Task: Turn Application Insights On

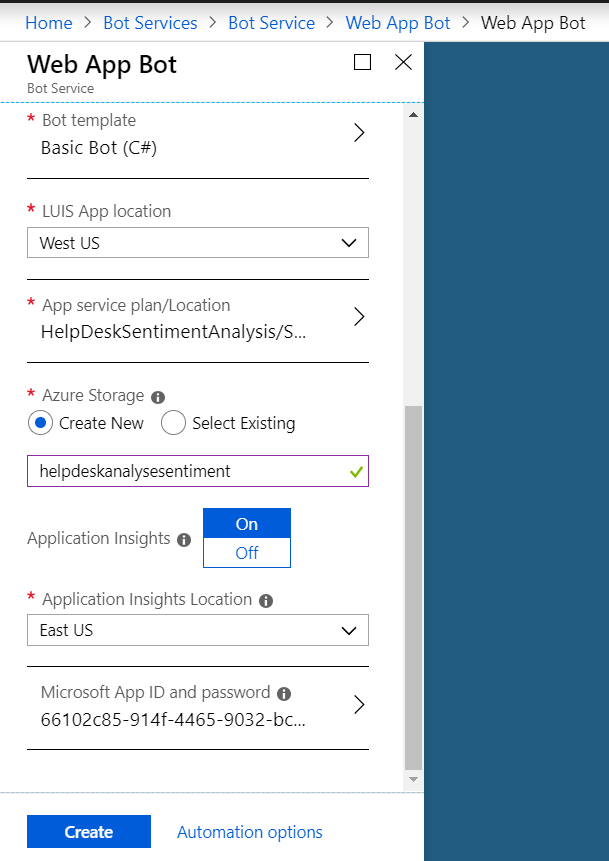Action: coord(247,524)
